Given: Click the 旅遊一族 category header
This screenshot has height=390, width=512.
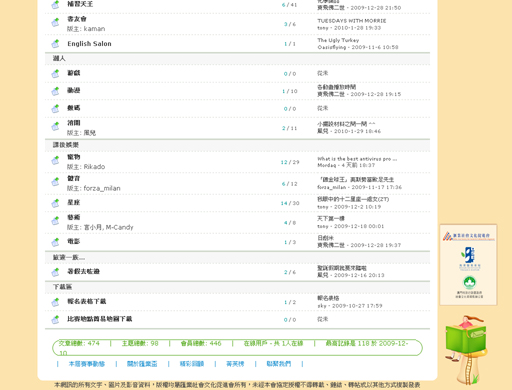Looking at the screenshot, I should 69,257.
